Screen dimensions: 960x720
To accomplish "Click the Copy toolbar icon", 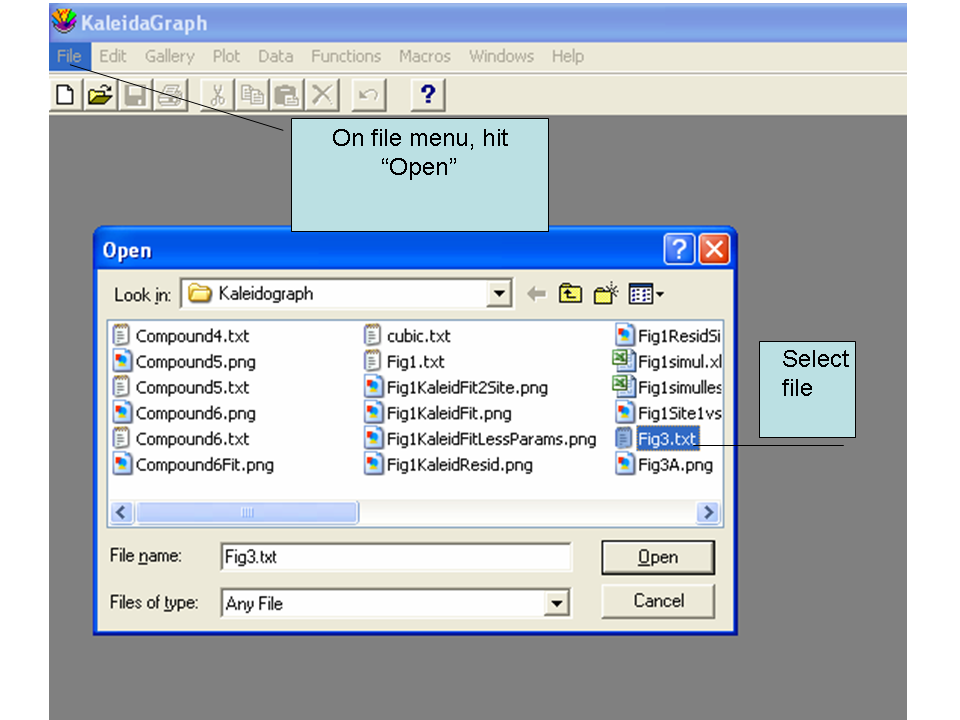I will coord(252,96).
